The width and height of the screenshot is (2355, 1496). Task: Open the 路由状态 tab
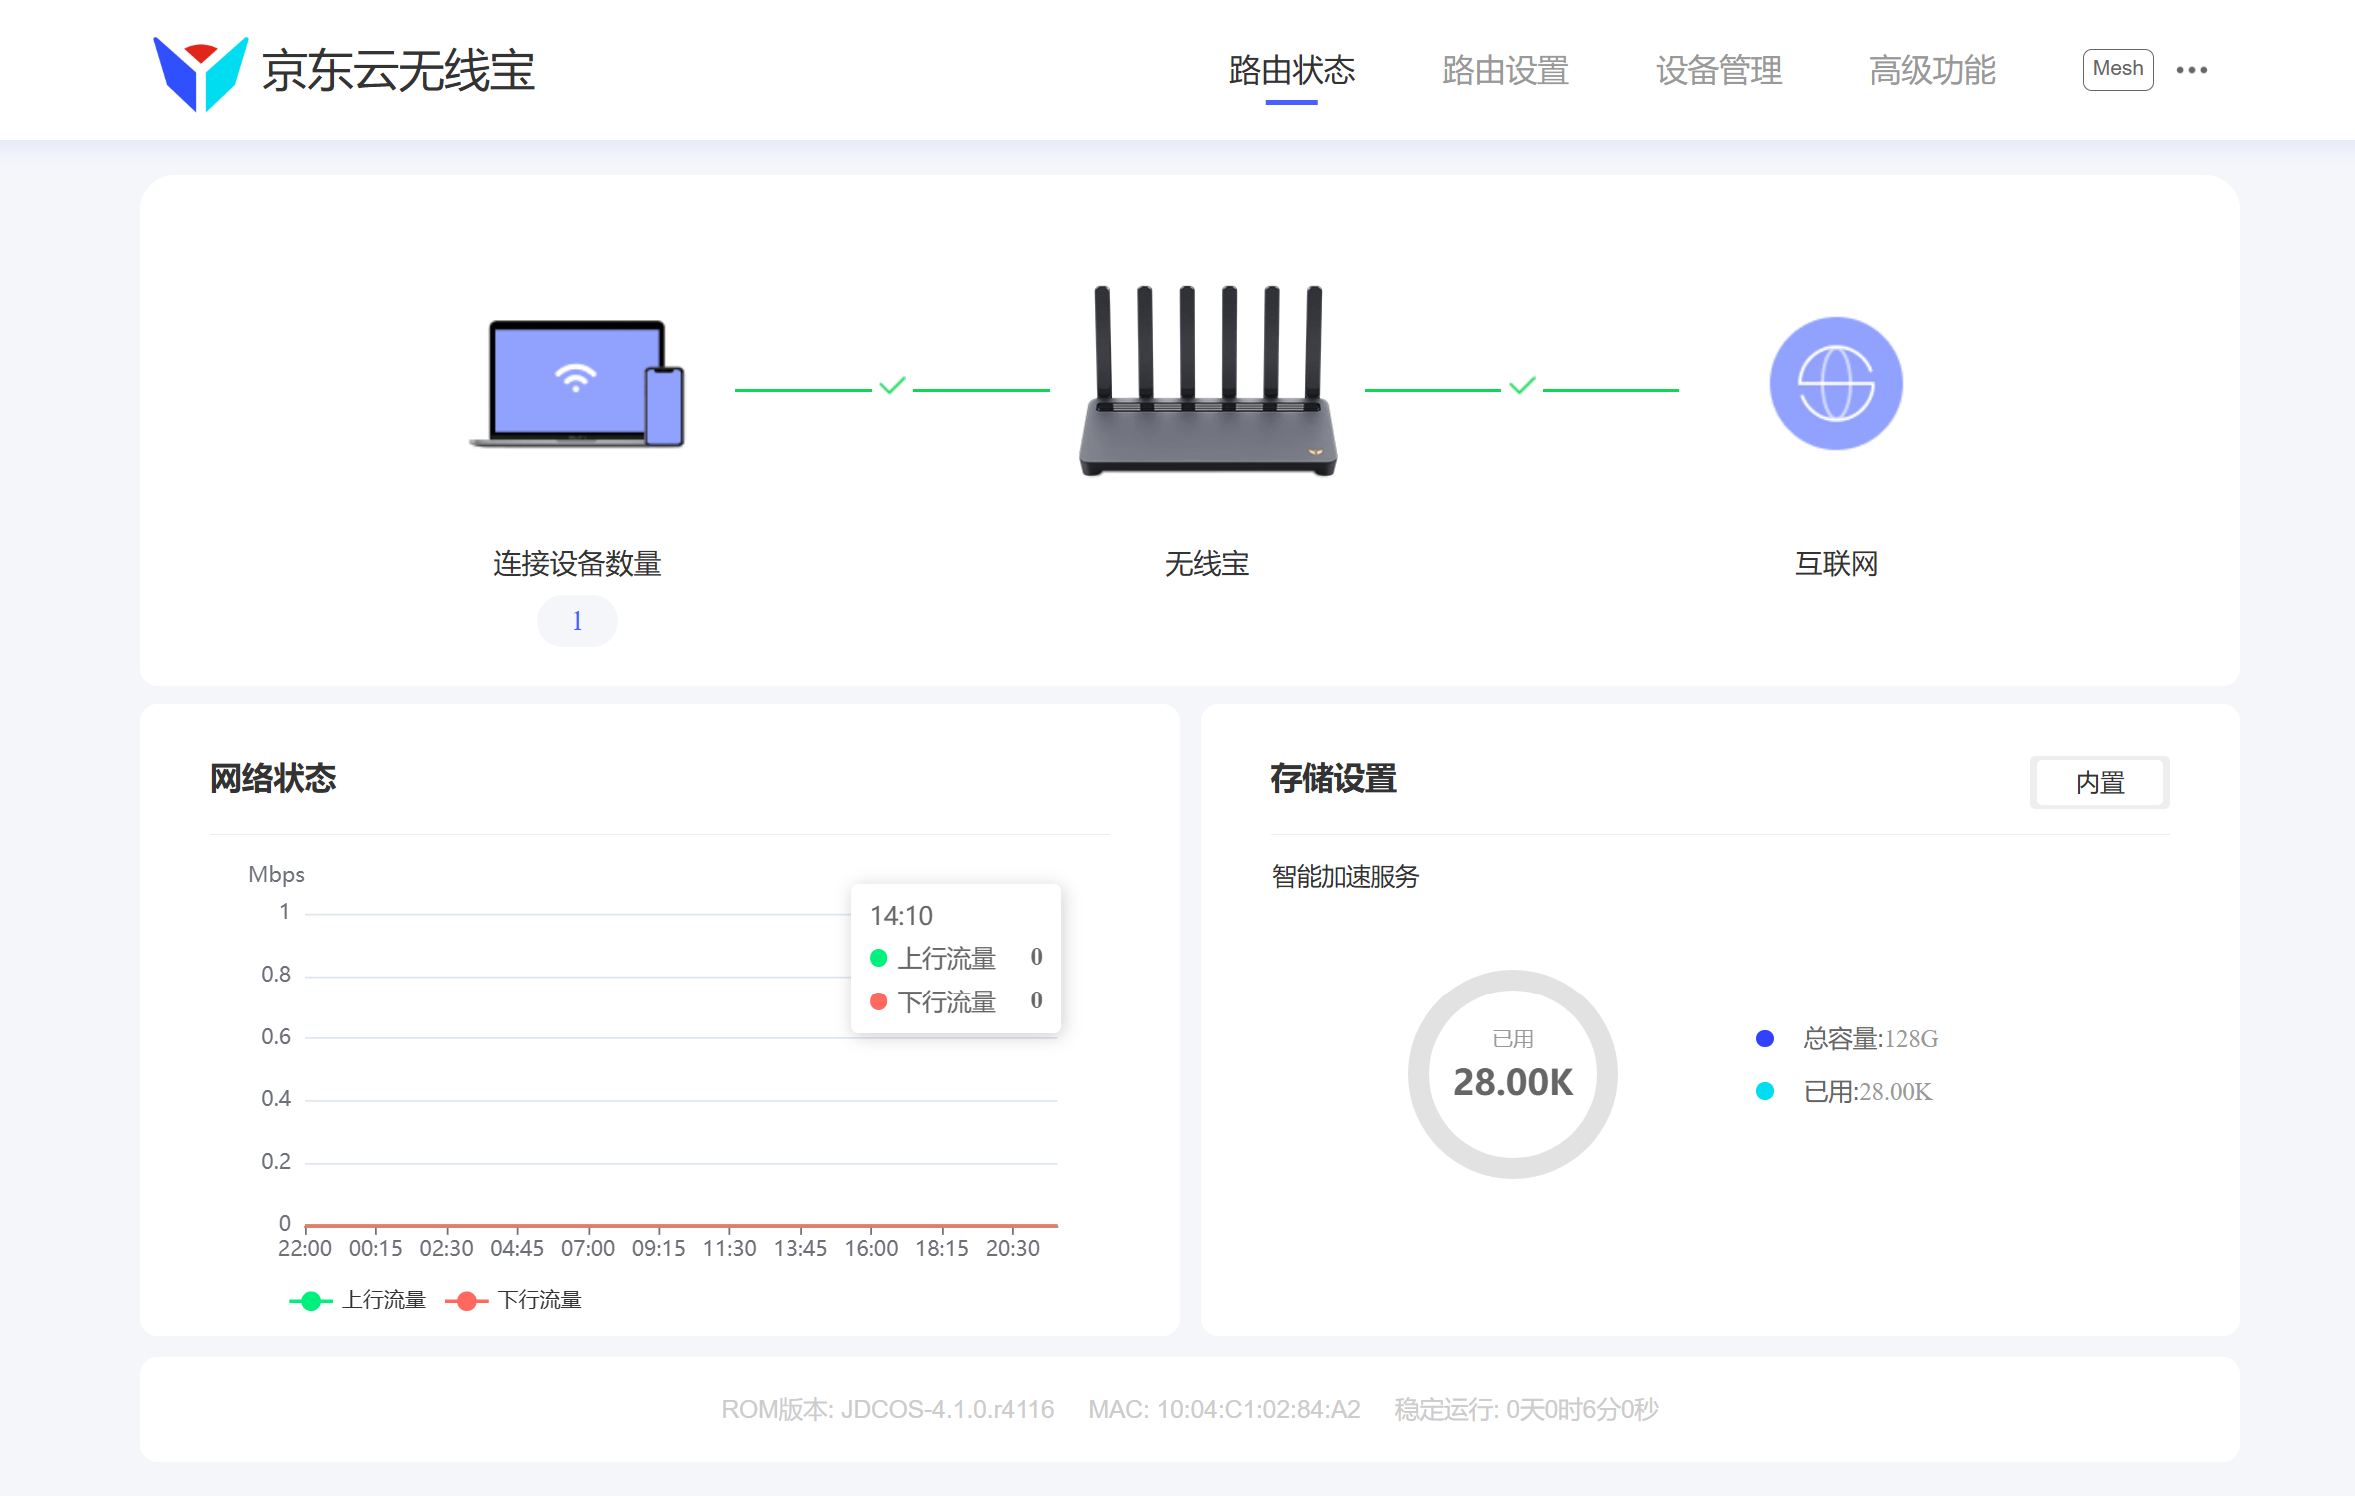point(1291,70)
